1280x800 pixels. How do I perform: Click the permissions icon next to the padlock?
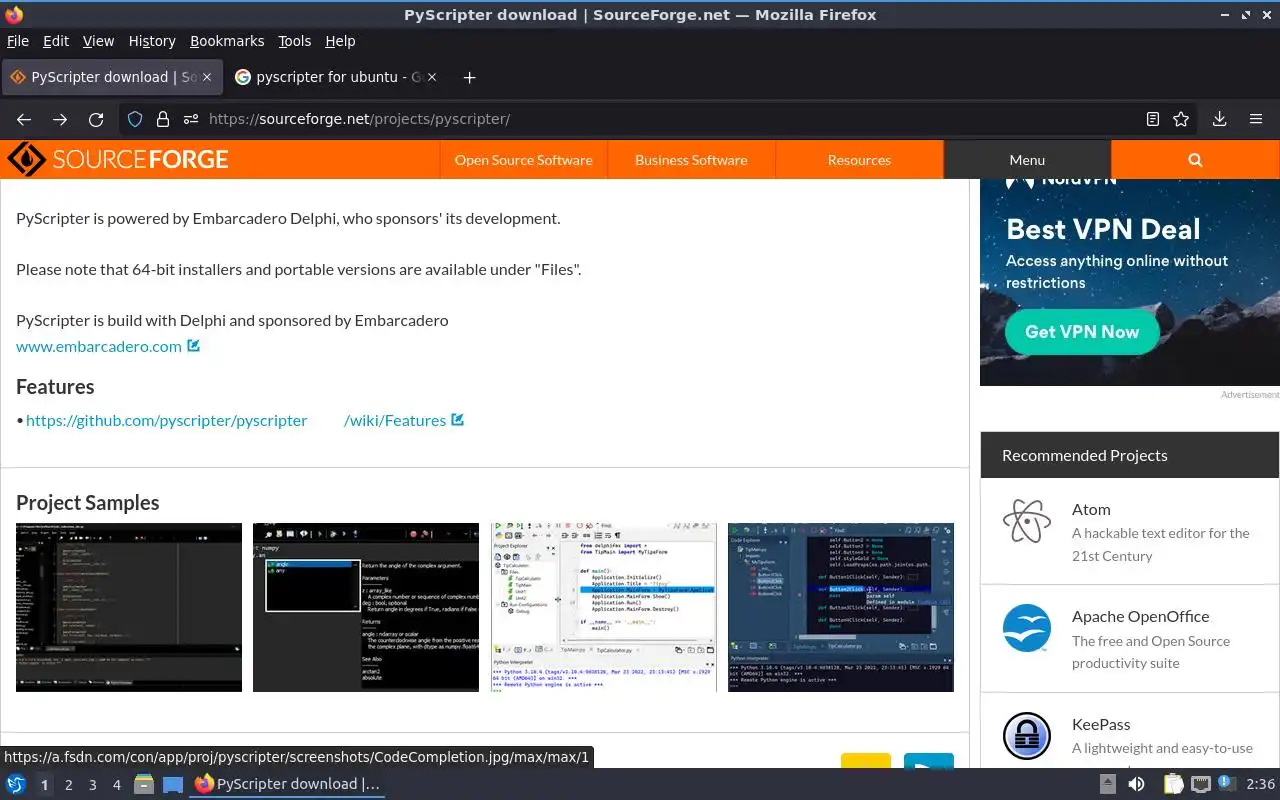[190, 119]
